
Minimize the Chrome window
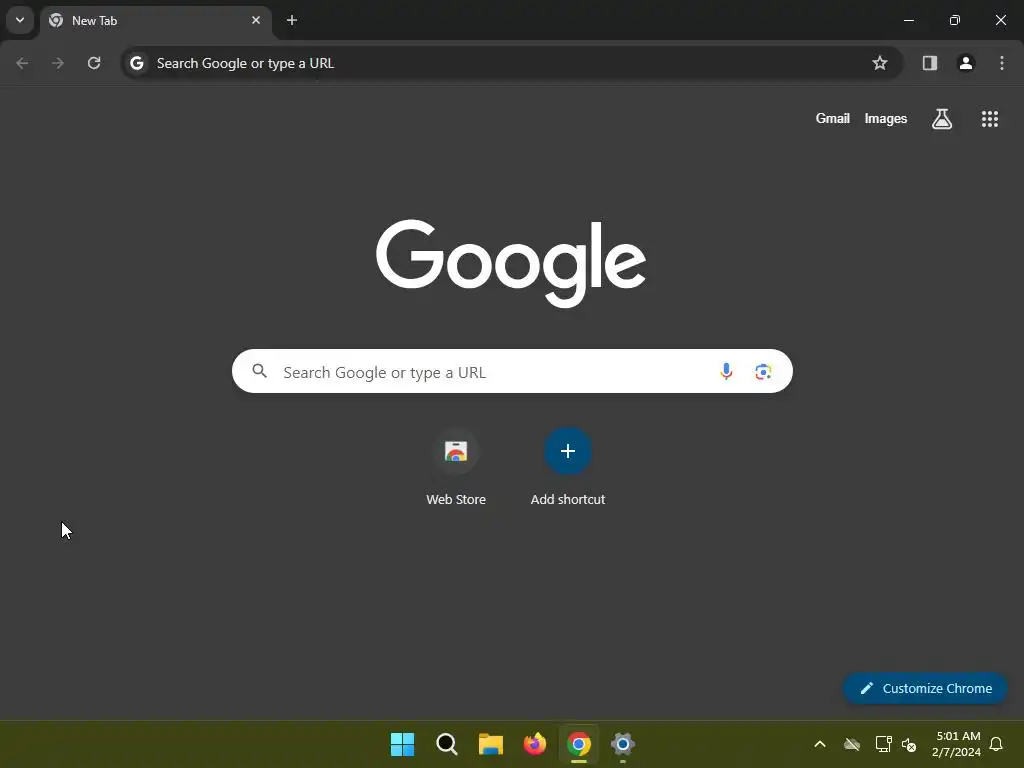point(909,20)
